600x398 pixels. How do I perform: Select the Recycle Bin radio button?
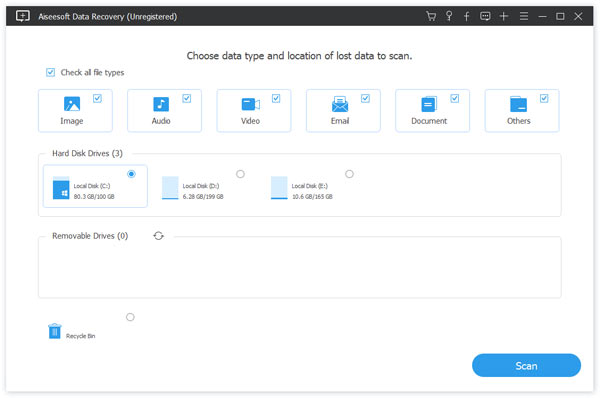[130, 317]
